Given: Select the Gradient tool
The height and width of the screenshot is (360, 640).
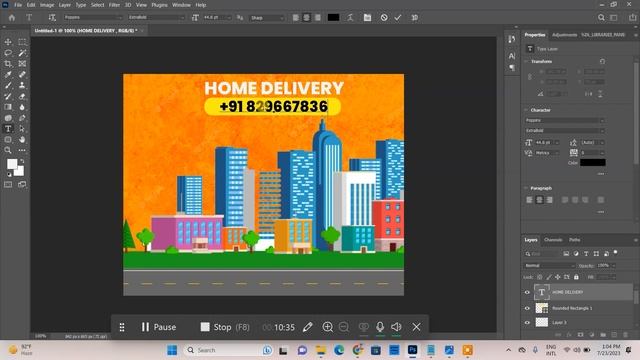Looking at the screenshot, I should pos(8,107).
